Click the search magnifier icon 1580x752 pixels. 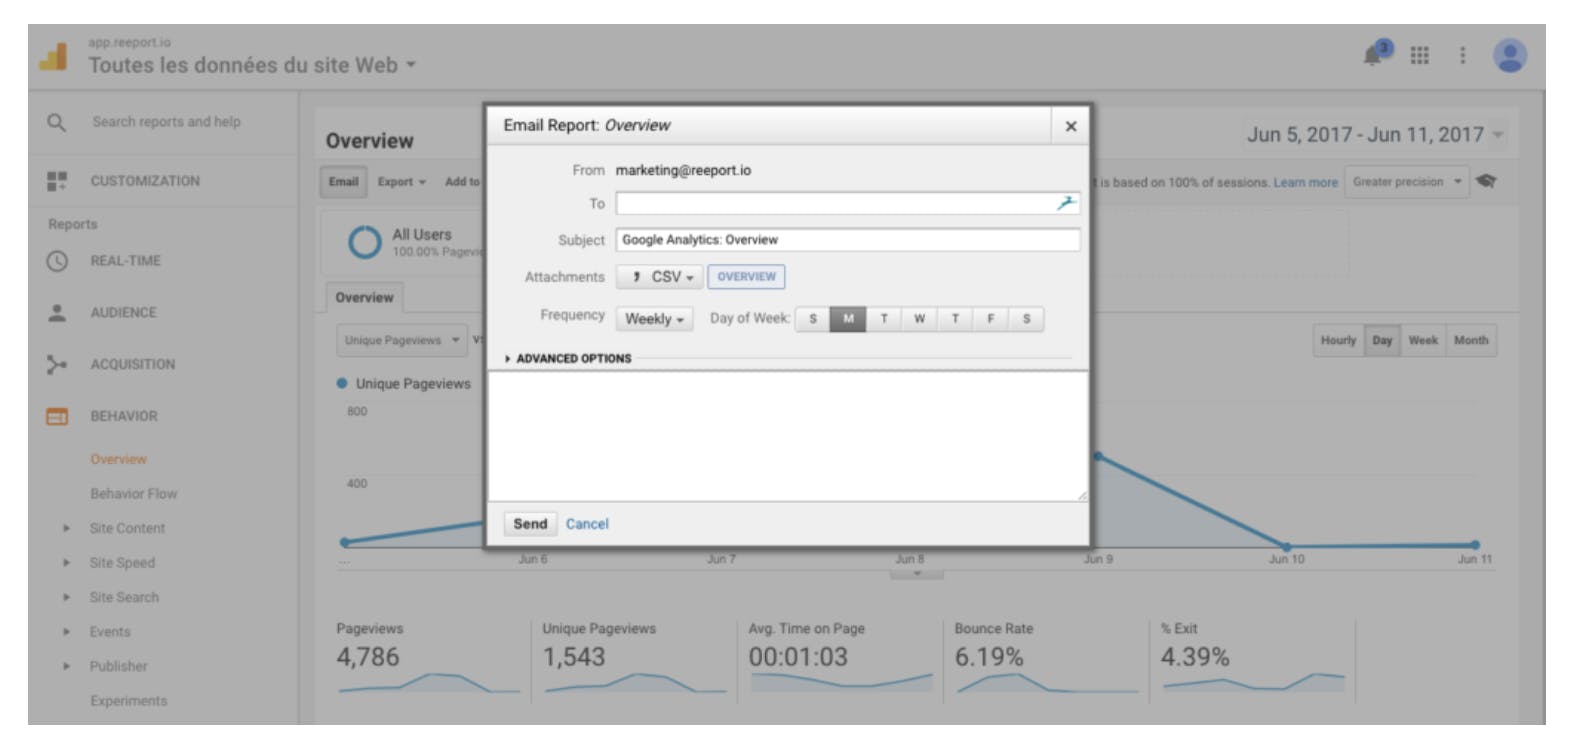(x=57, y=122)
